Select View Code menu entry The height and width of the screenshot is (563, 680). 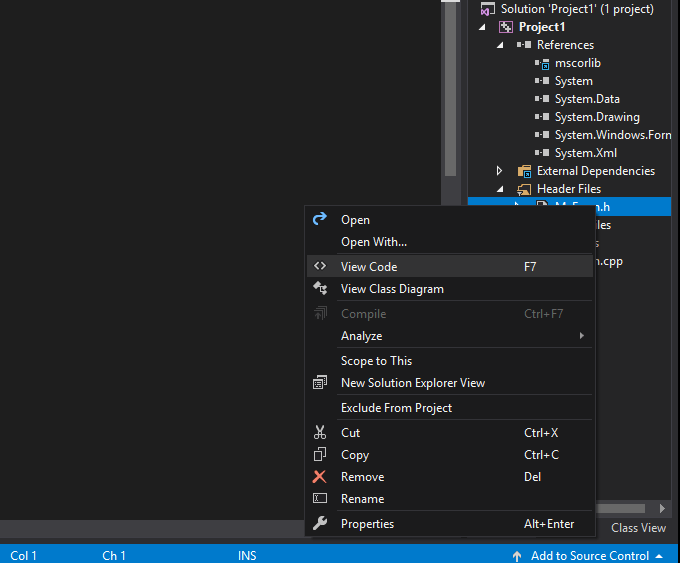[x=449, y=266]
